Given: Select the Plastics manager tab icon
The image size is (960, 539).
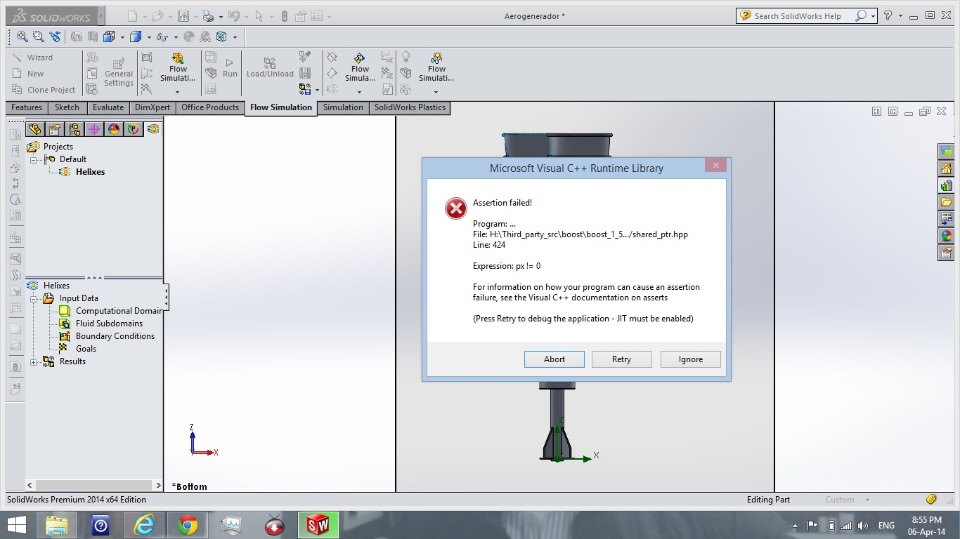Looking at the screenshot, I should point(133,129).
